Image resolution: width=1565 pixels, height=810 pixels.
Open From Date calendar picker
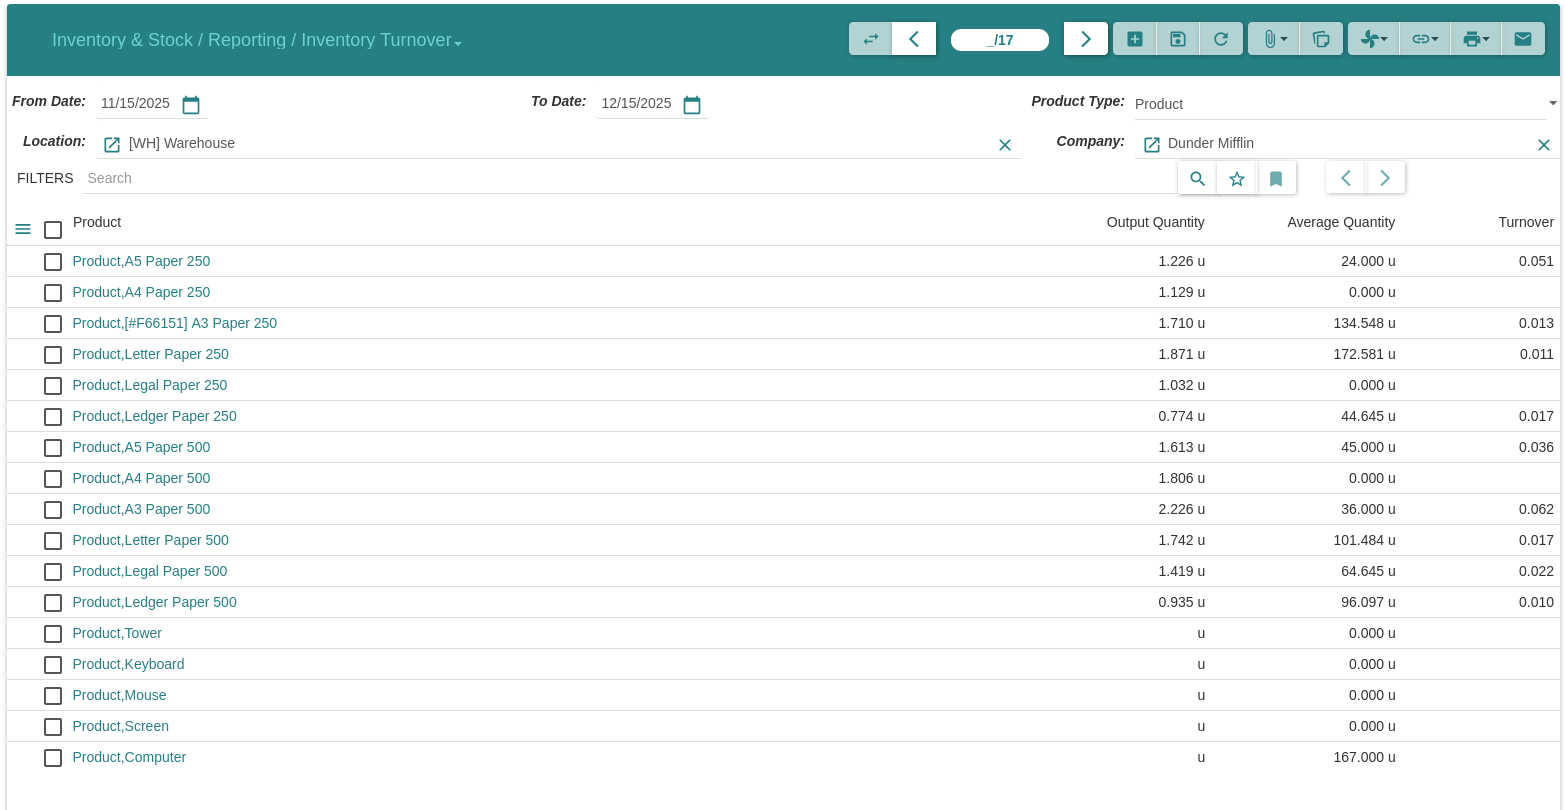[x=191, y=105]
